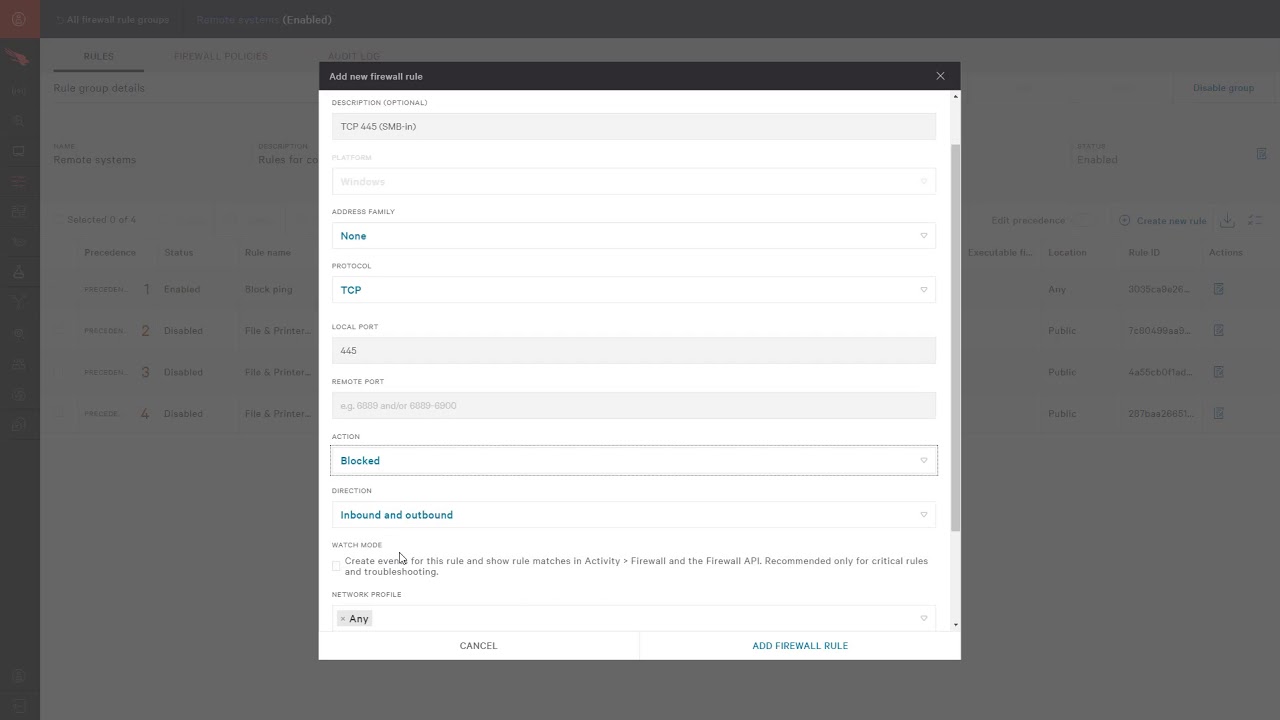Click Add Firewall Rule button
The width and height of the screenshot is (1280, 720).
click(x=800, y=646)
